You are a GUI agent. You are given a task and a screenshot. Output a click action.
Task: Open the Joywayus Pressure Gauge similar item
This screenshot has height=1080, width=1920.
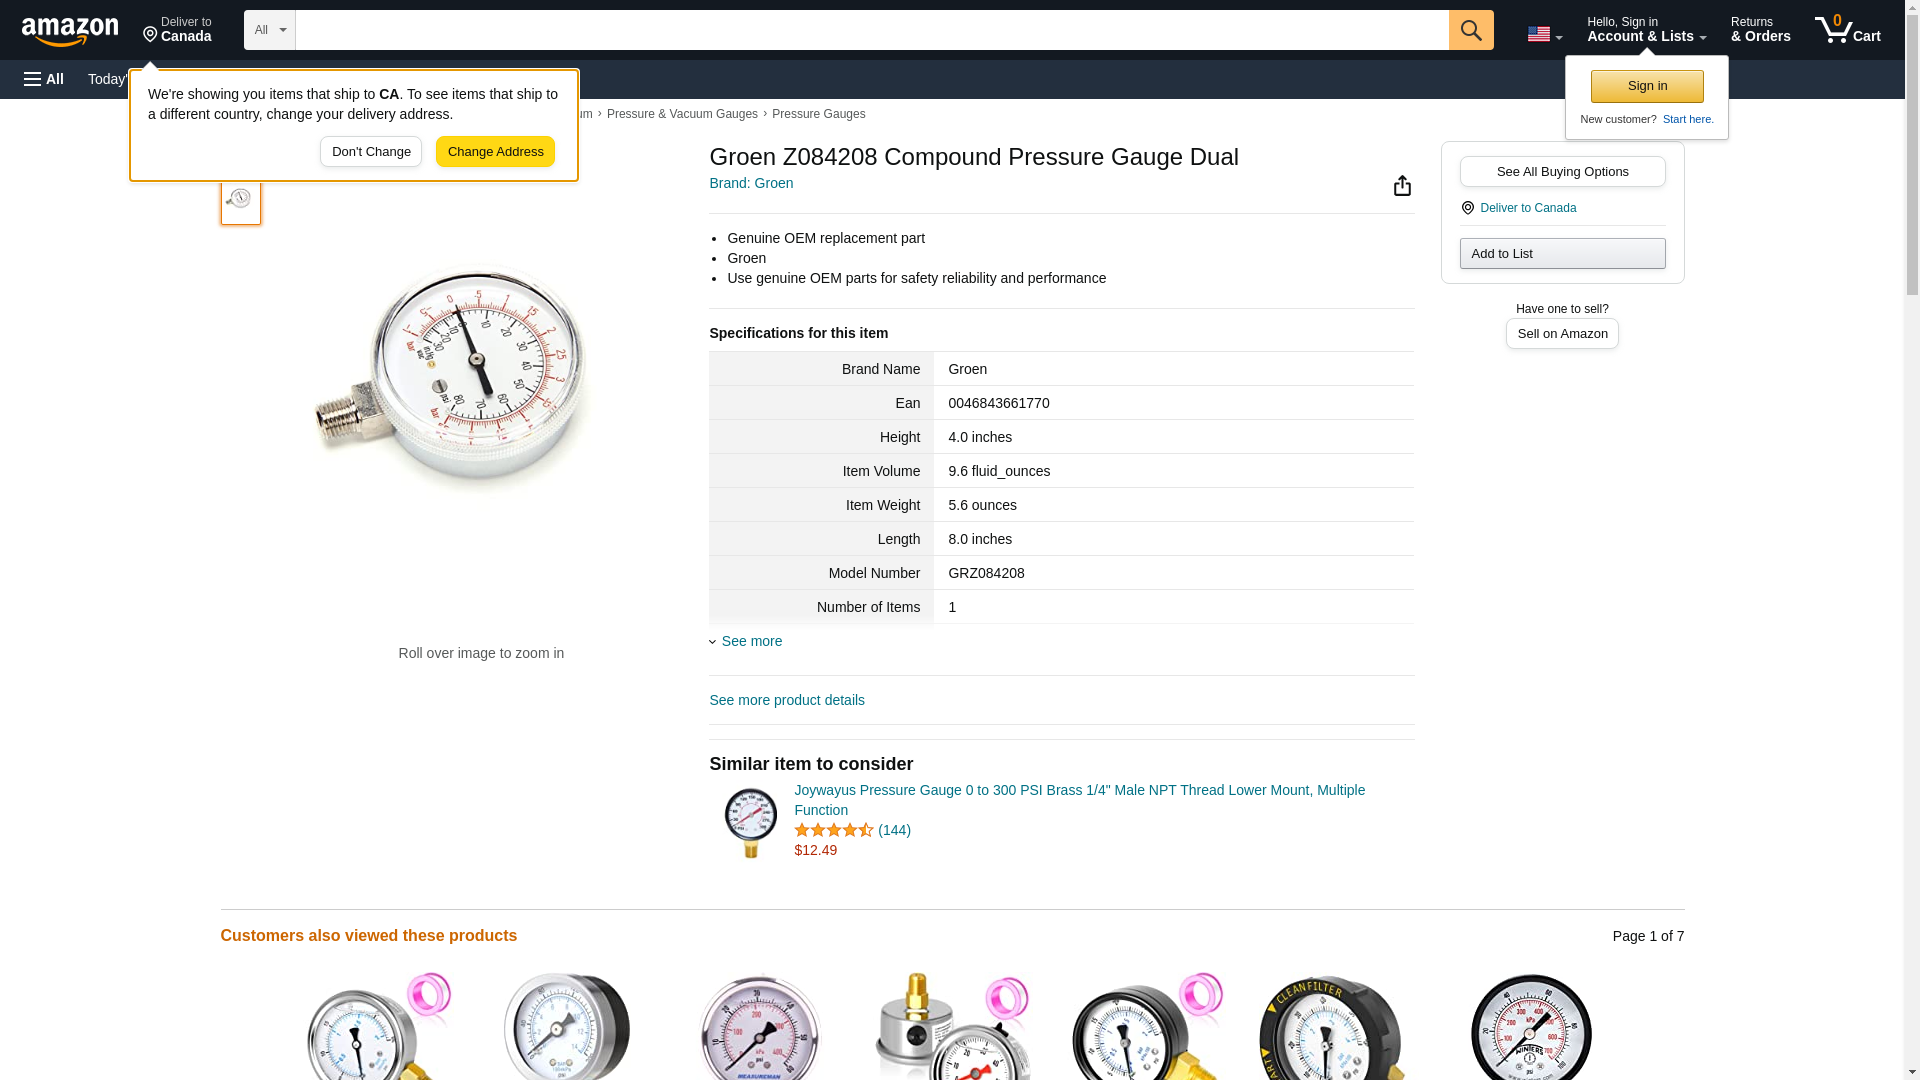point(1079,800)
